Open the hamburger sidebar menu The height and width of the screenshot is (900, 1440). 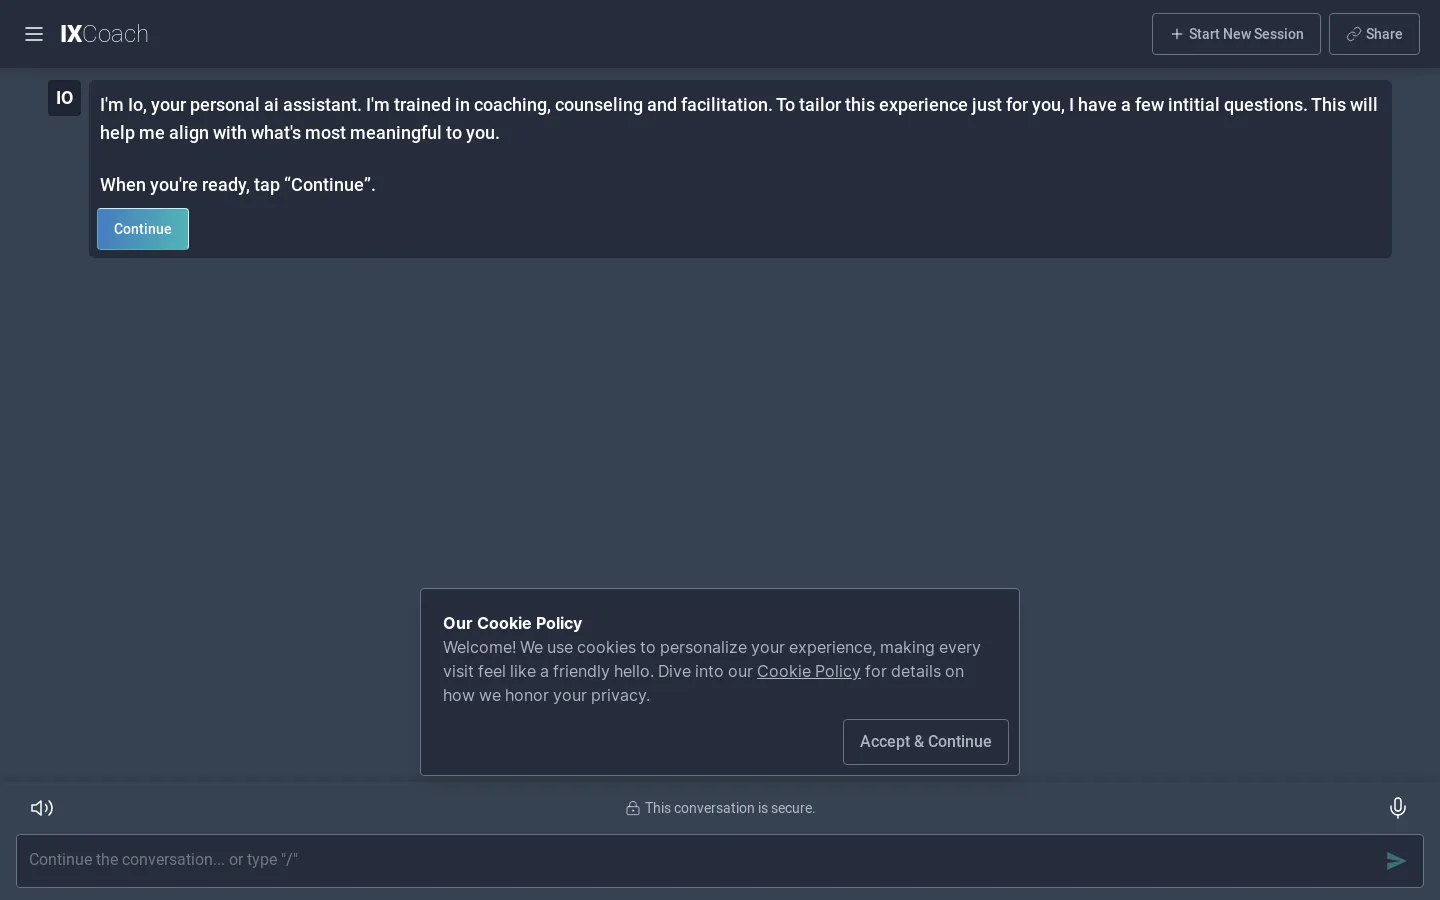(x=34, y=34)
